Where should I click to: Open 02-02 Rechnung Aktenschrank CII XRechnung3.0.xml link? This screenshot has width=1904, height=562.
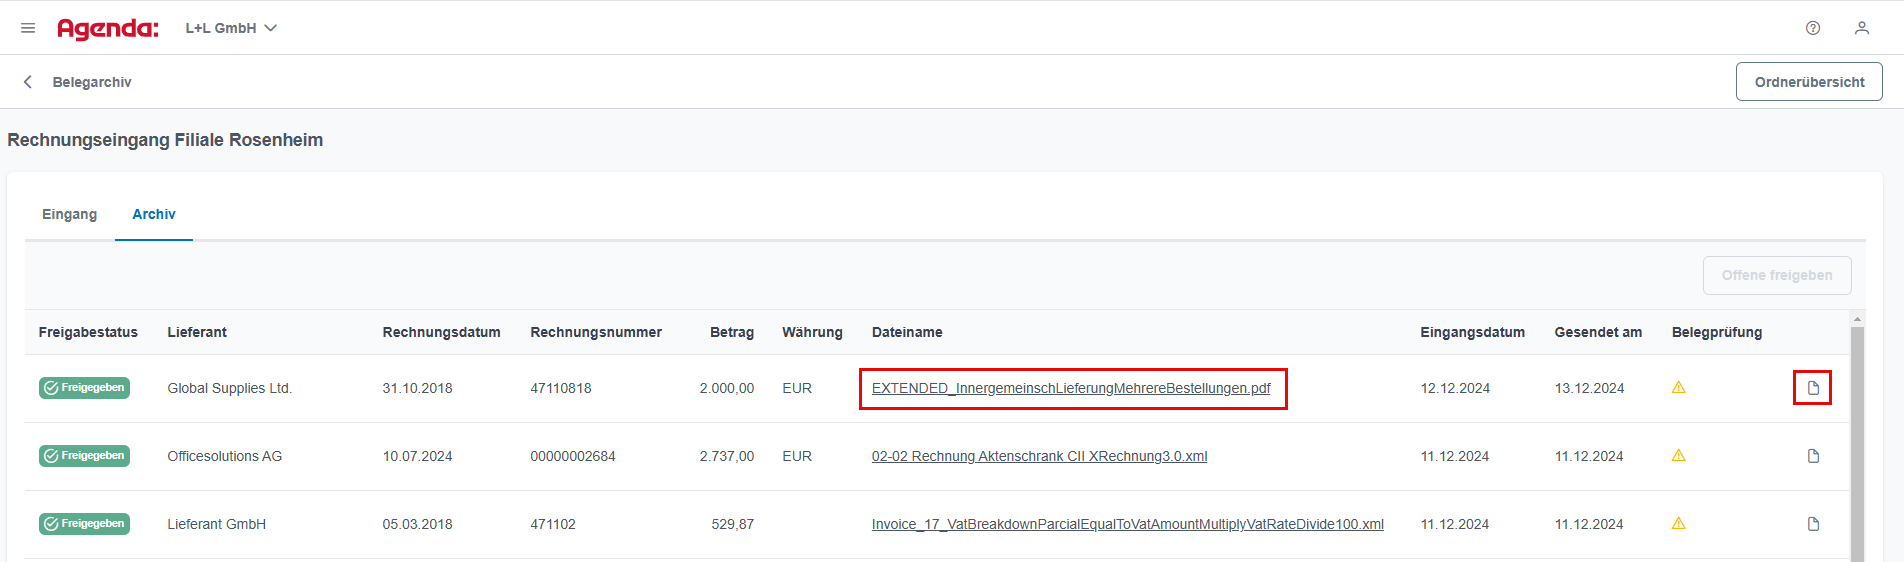[x=1039, y=456]
